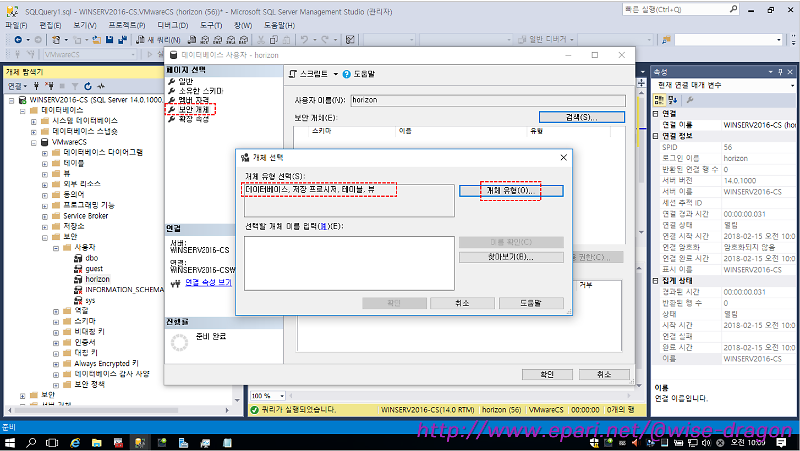The height and width of the screenshot is (451, 800).
Task: Click the Undo icon in main toolbar
Action: pos(305,40)
